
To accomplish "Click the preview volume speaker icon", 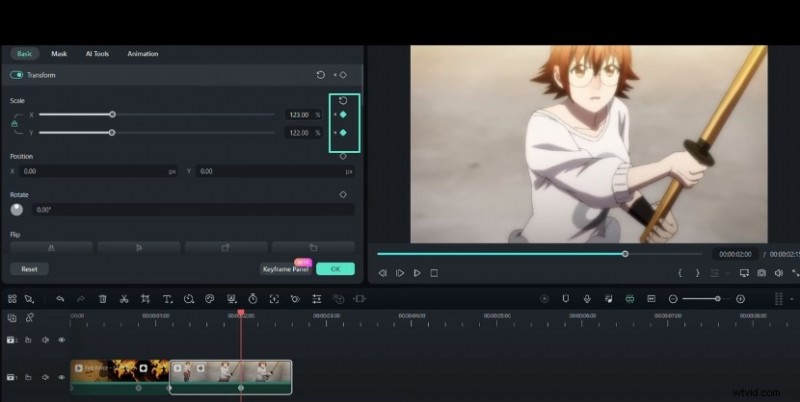I will pyautogui.click(x=779, y=273).
